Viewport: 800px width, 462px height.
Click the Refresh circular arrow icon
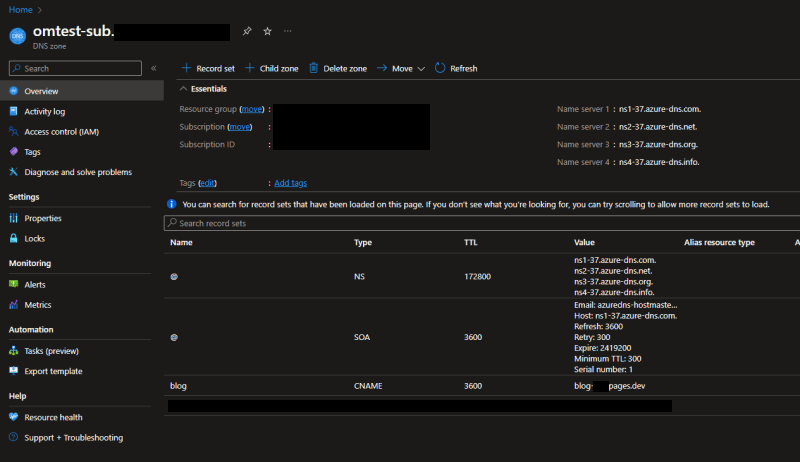point(440,68)
